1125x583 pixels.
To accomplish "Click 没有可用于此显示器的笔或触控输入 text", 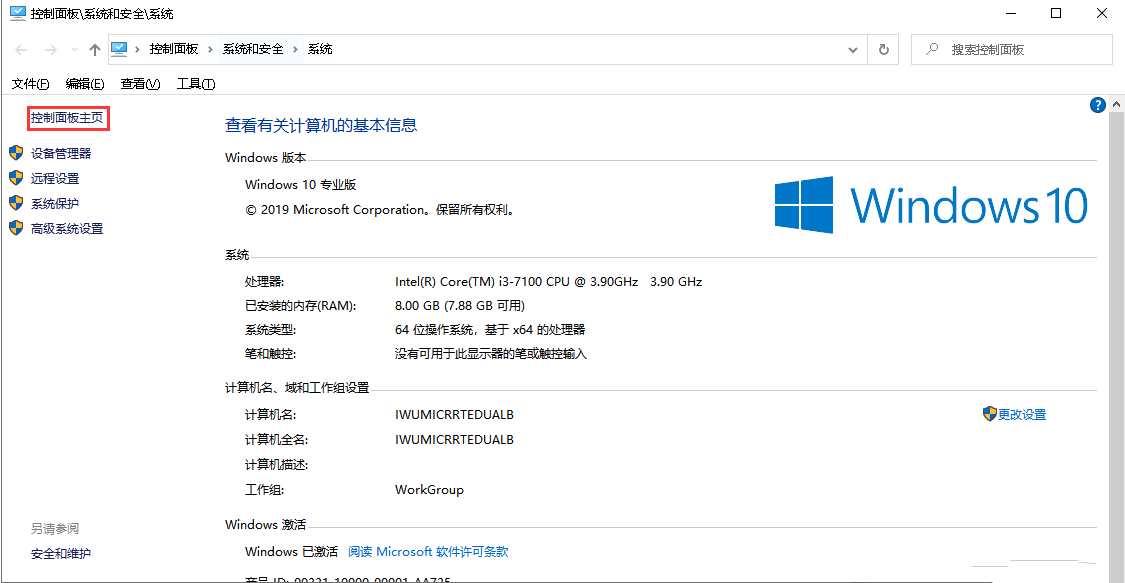I will pos(491,354).
